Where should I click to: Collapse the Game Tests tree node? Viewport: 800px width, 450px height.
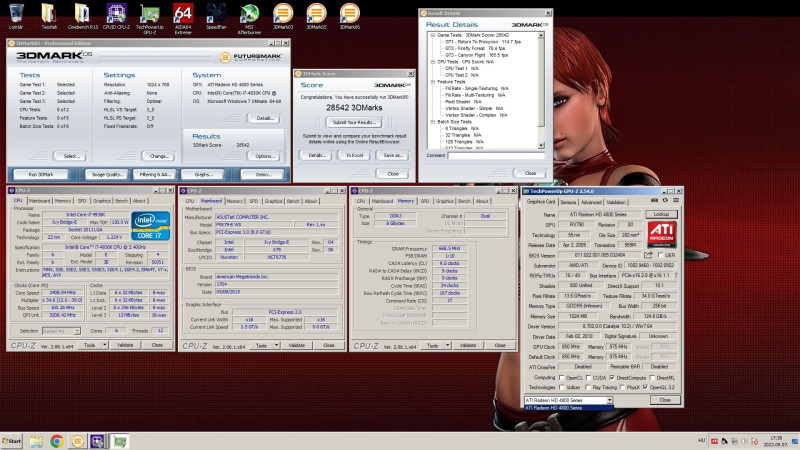point(433,35)
